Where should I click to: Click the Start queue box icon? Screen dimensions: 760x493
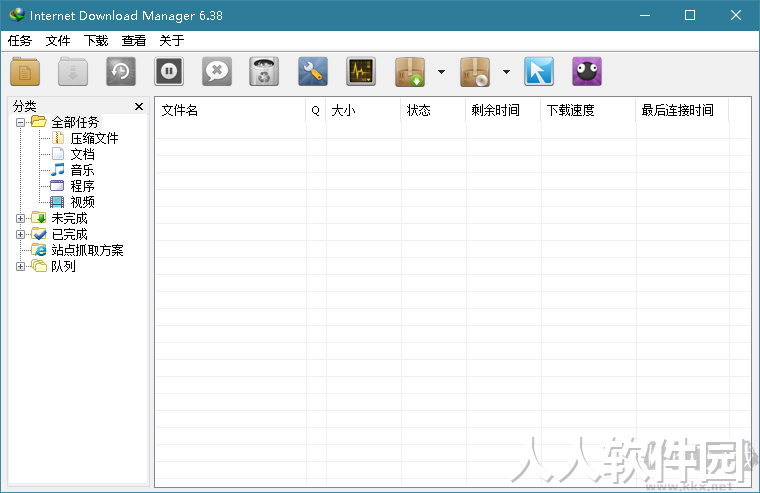pyautogui.click(x=410, y=72)
